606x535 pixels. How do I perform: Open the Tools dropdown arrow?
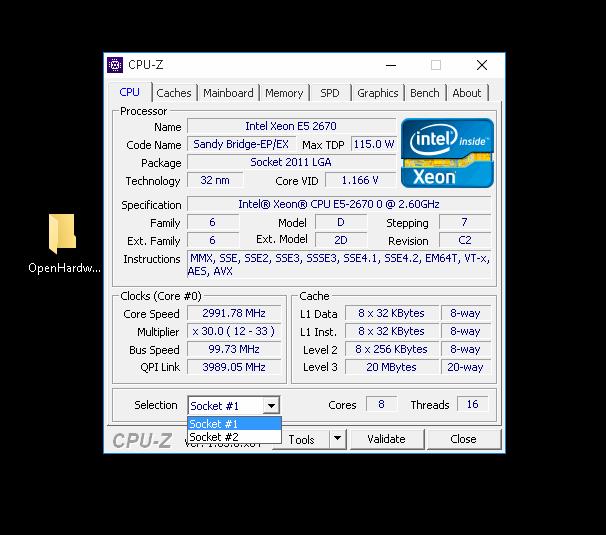coord(338,439)
